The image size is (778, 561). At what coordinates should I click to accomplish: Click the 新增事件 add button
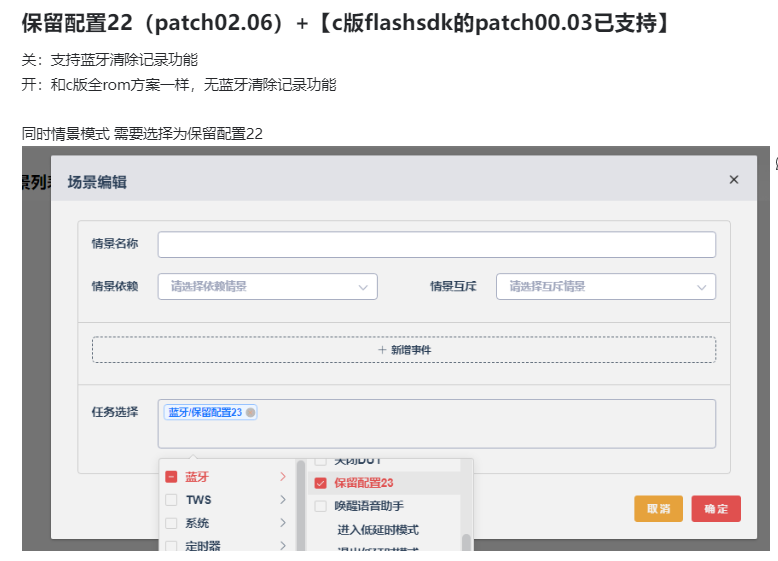[404, 350]
